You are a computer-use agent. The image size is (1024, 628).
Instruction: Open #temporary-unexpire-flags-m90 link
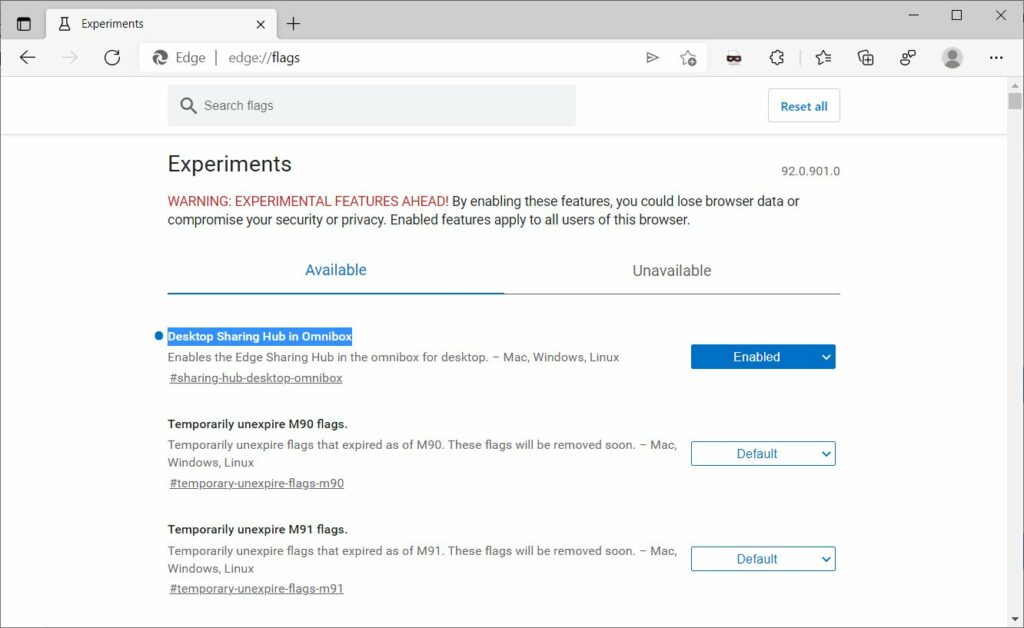pyautogui.click(x=257, y=483)
